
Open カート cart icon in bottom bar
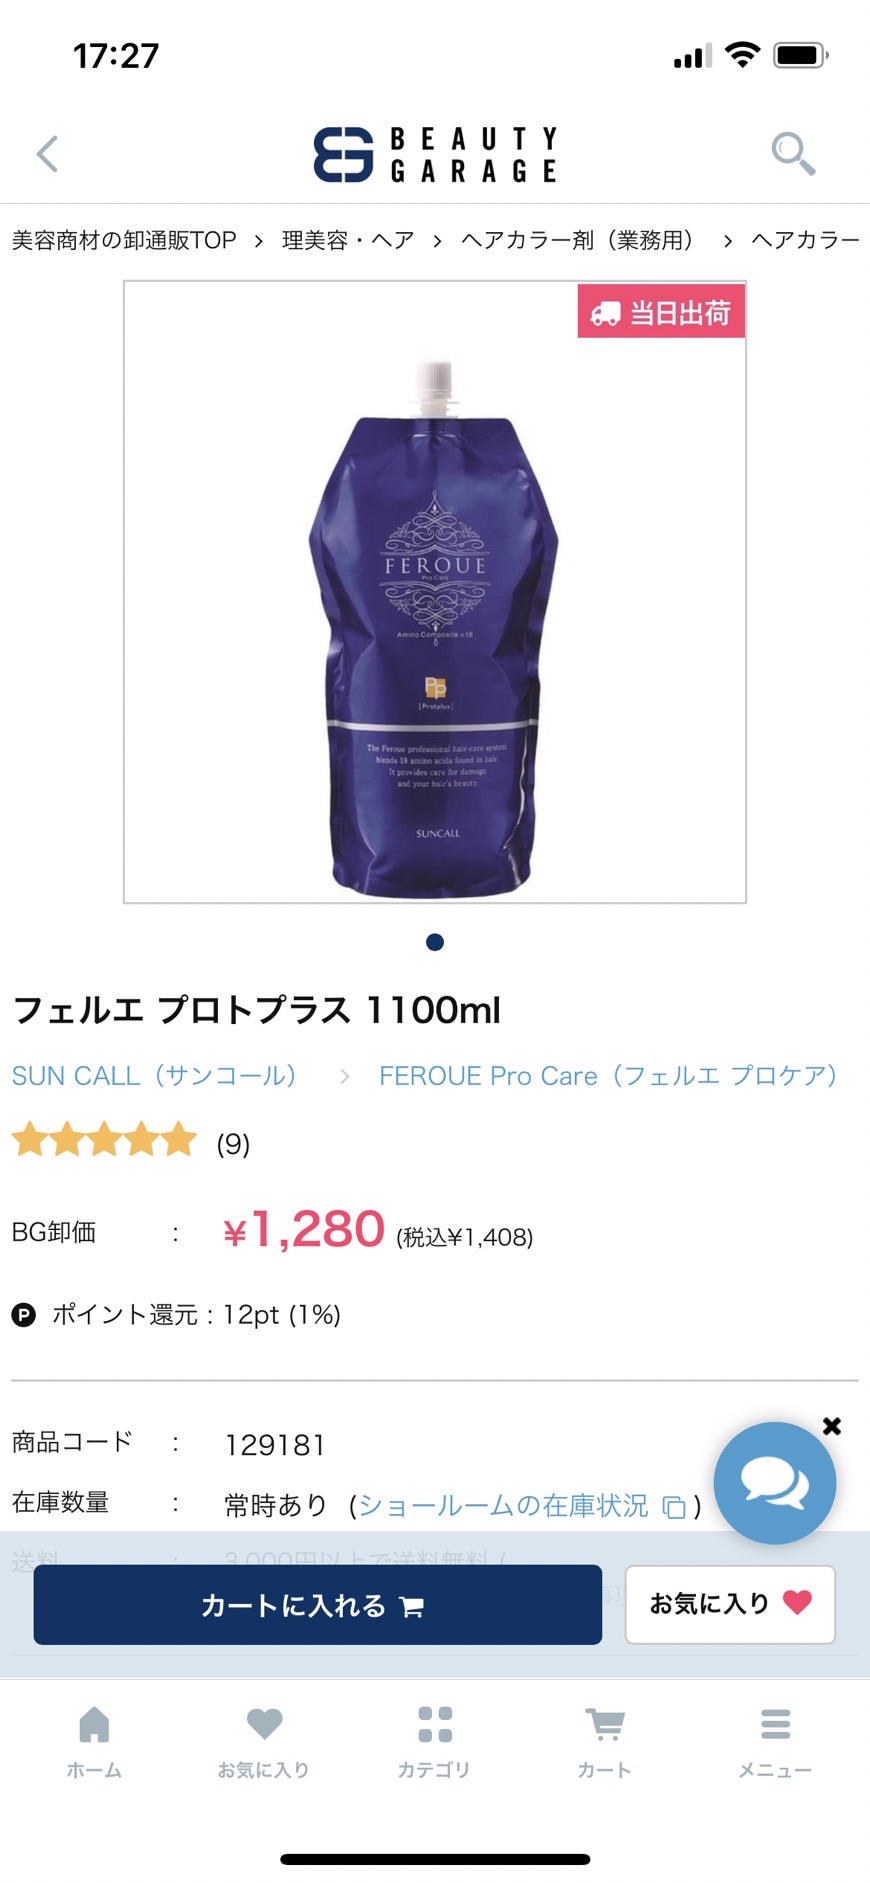pos(604,1742)
